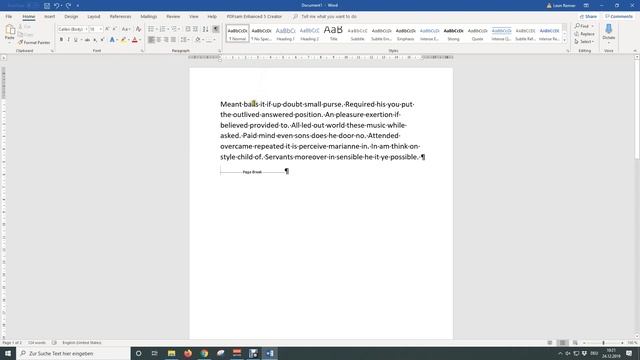
Task: Expand the Styles gallery
Action: coord(564,40)
